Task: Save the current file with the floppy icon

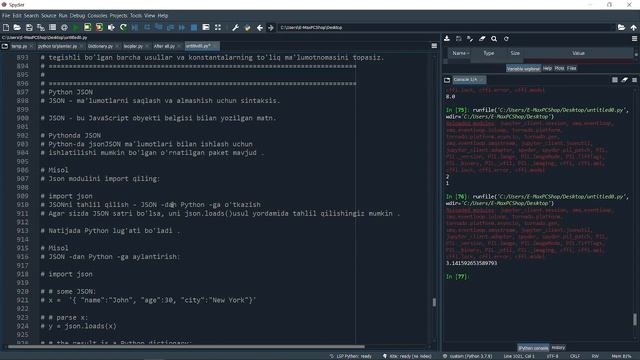Action: (x=29, y=27)
